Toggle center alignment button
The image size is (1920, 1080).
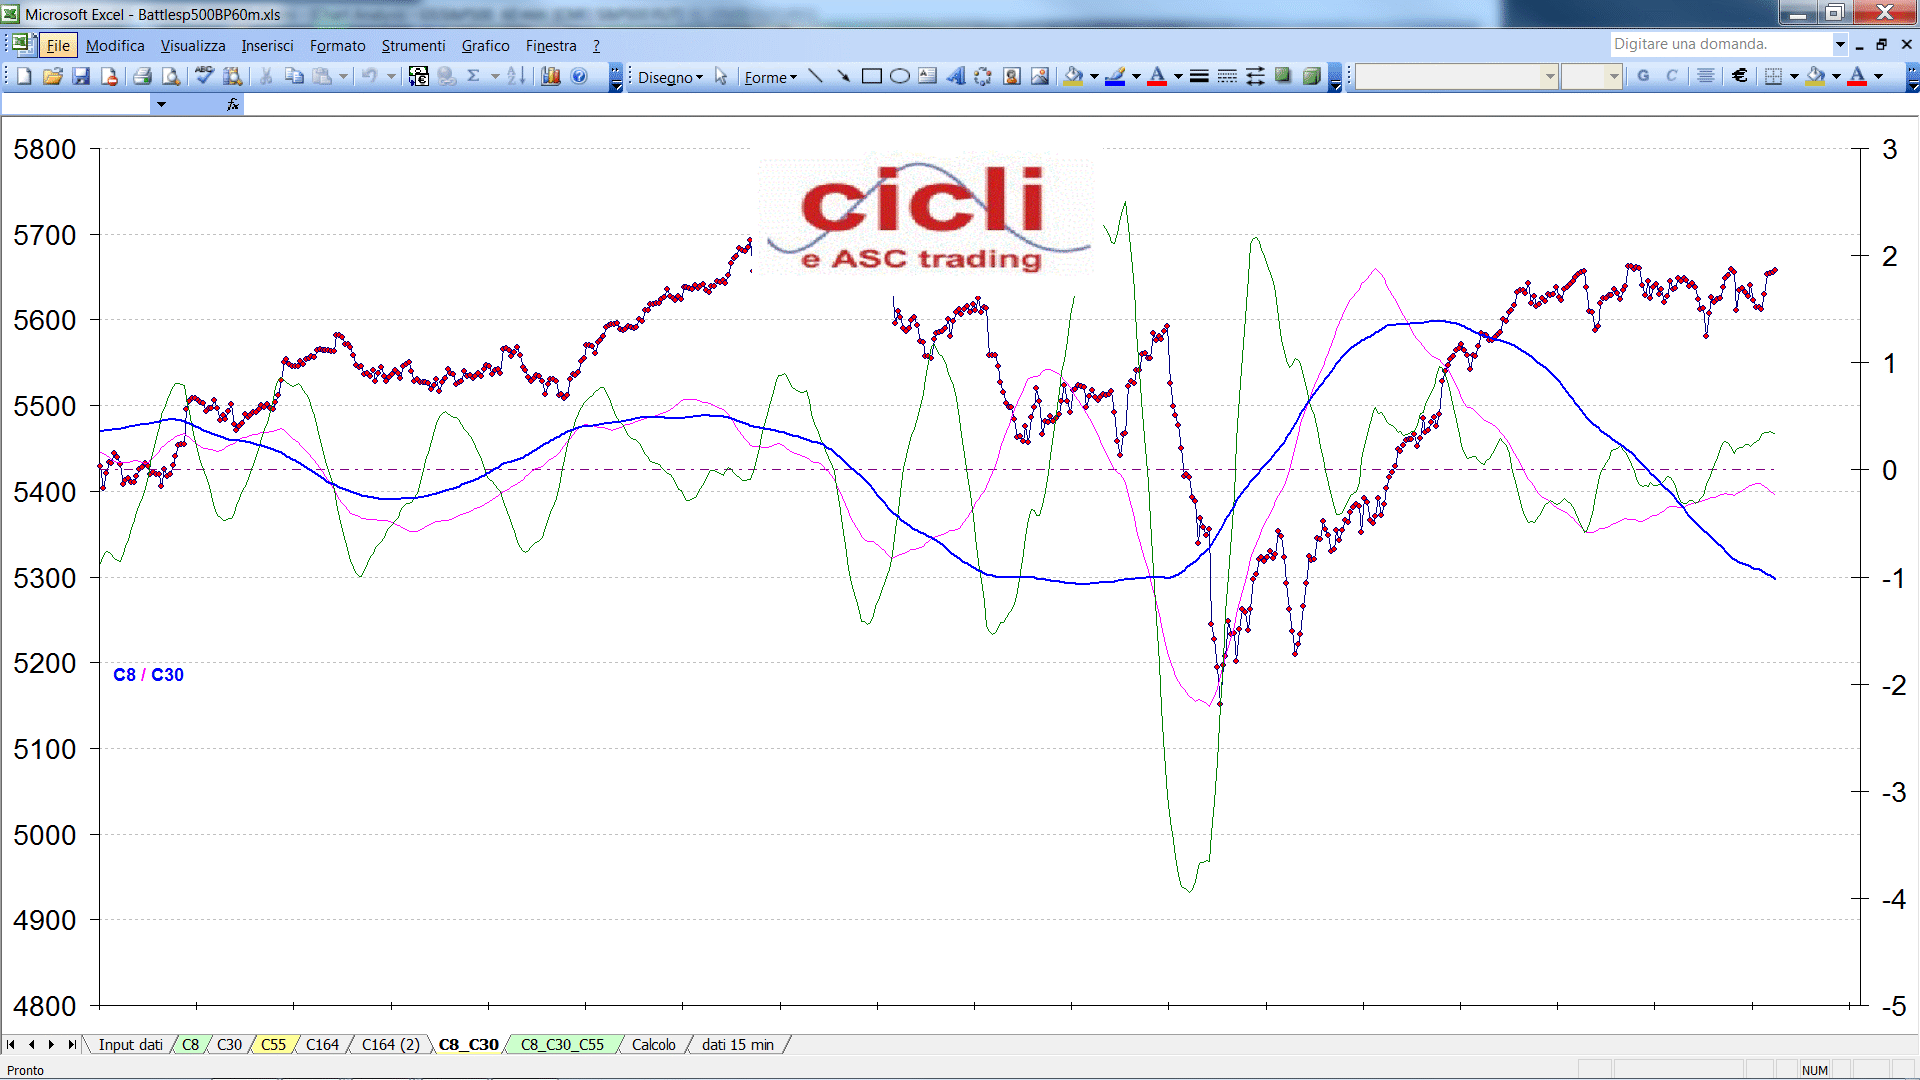(1706, 76)
